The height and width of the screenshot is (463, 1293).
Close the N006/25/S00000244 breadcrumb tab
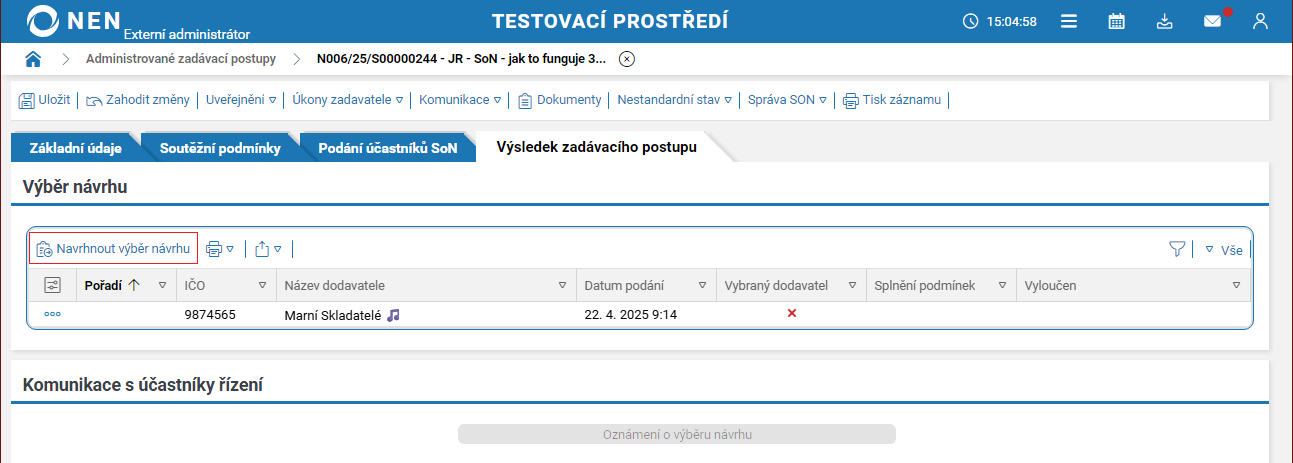(627, 59)
